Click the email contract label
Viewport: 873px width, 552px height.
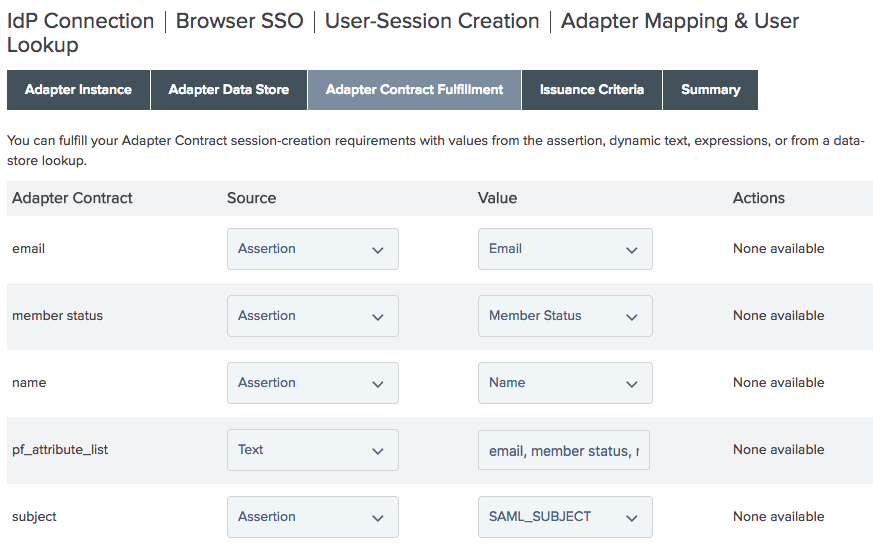[x=28, y=248]
